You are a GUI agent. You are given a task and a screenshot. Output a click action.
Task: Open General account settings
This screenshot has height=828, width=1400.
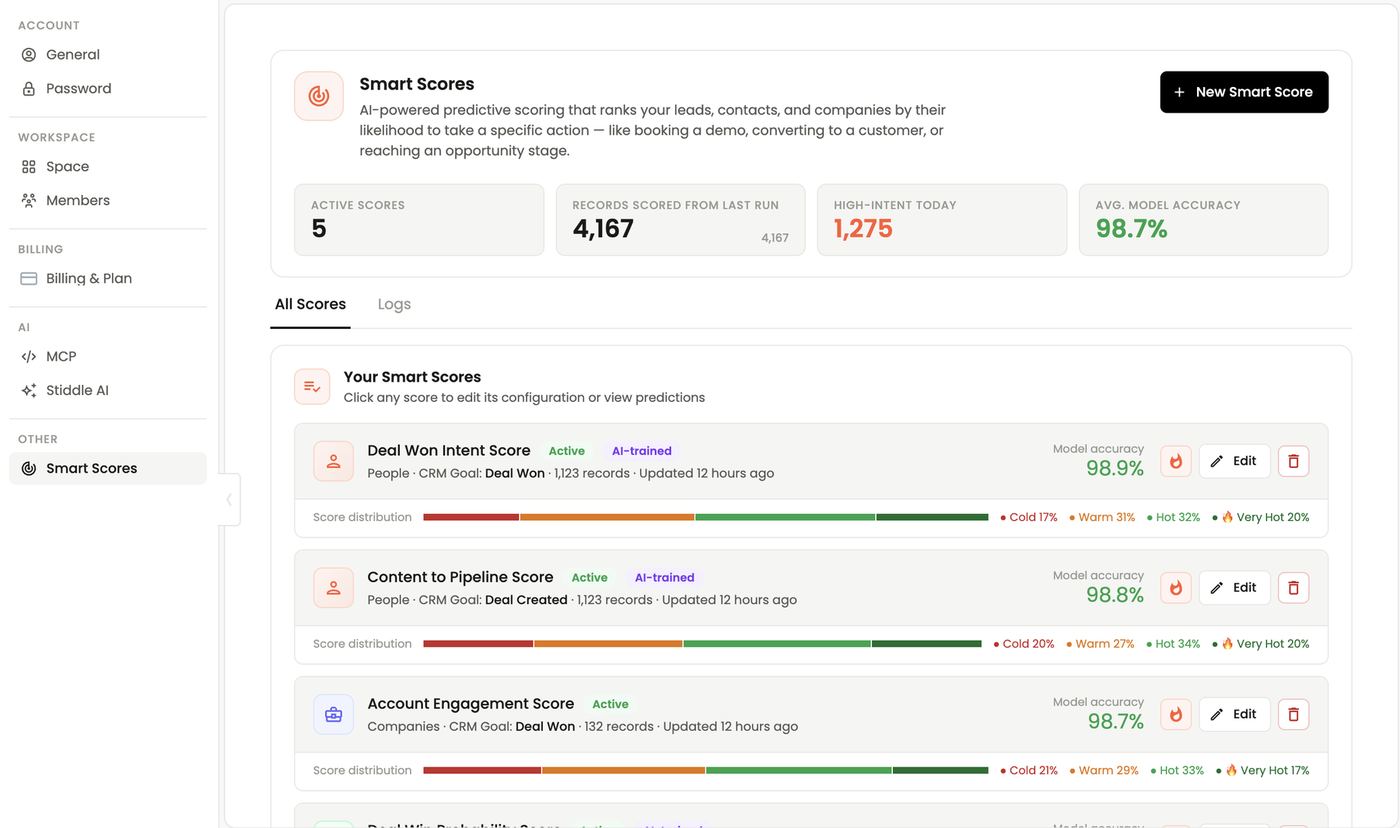108,54
